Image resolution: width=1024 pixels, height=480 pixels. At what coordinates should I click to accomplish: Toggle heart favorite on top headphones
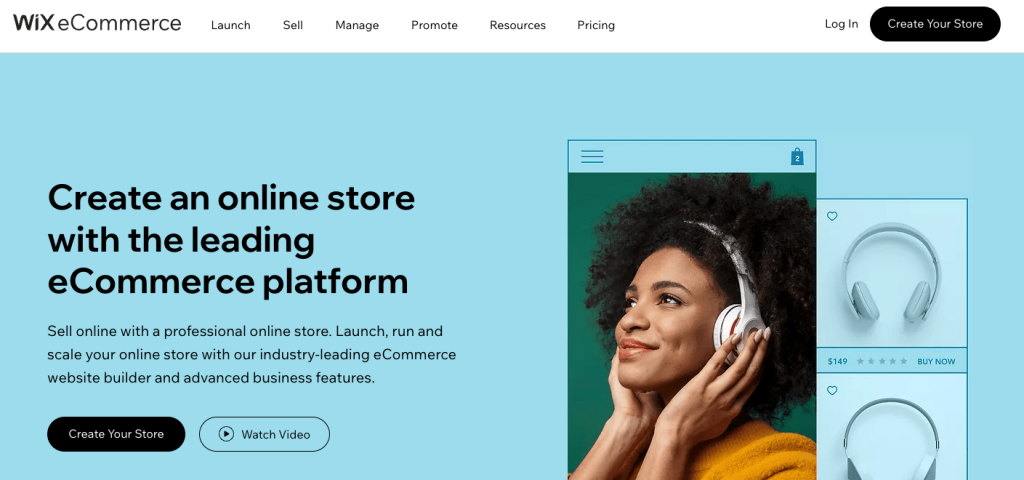[832, 216]
